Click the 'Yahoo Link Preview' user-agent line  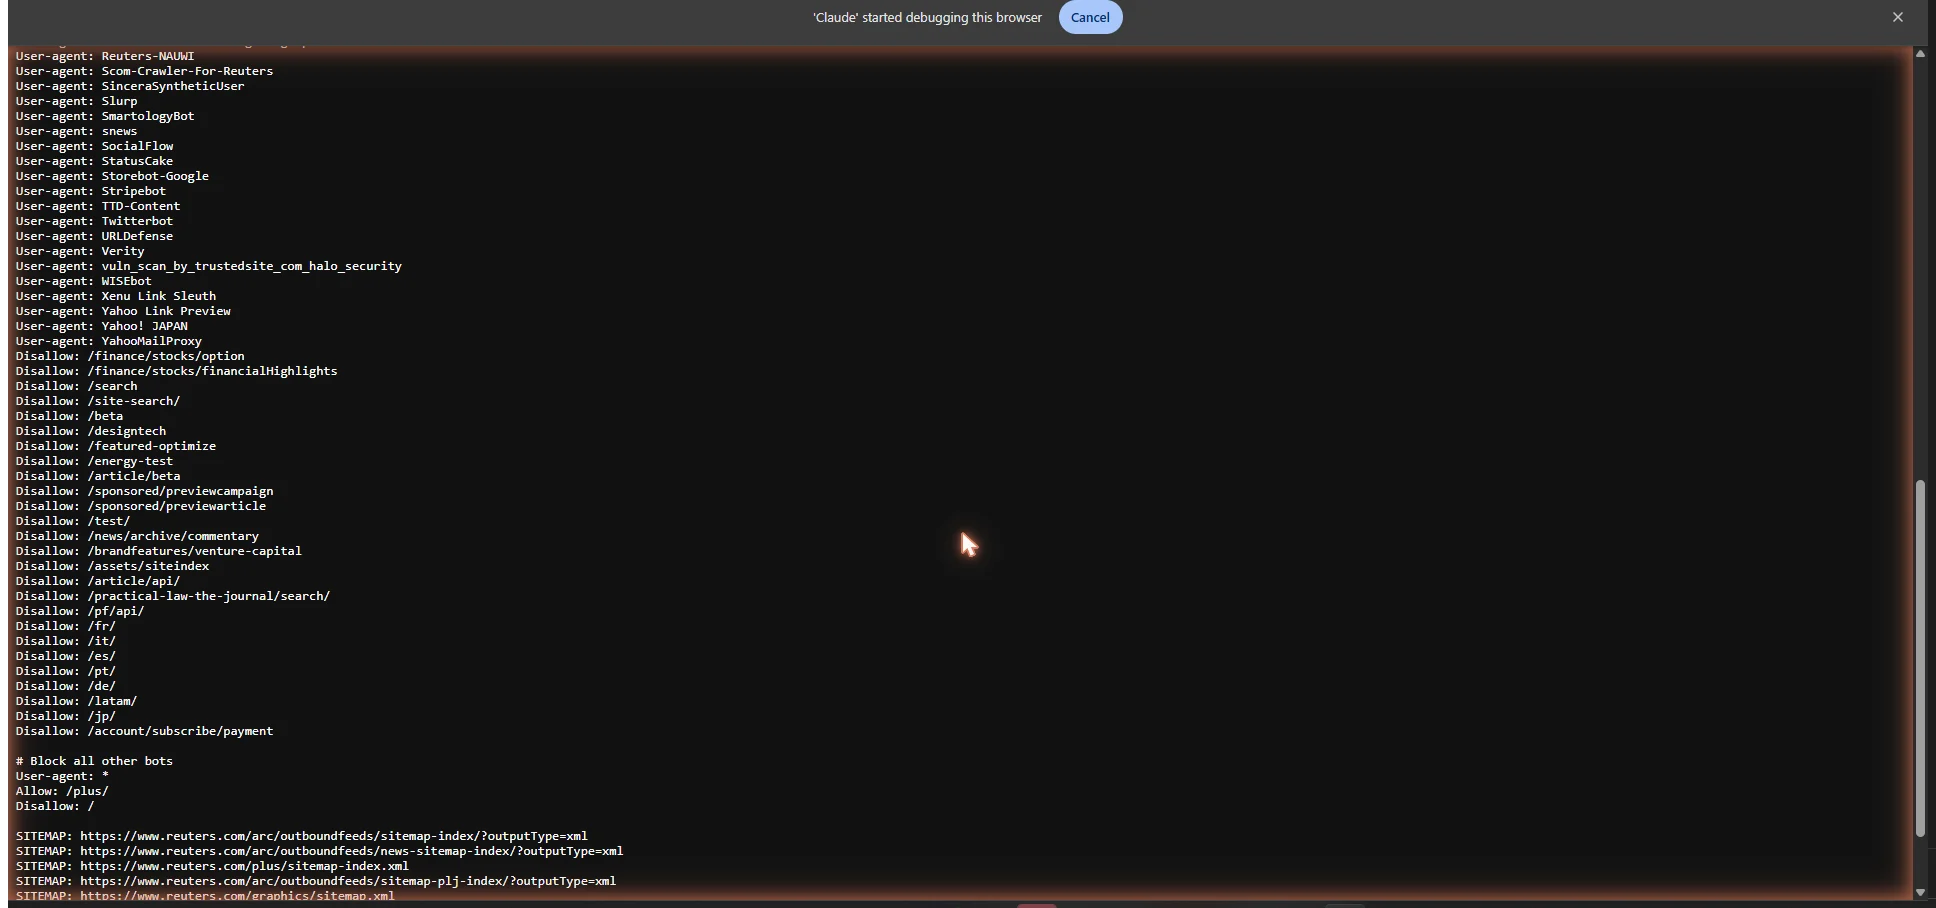coord(123,311)
